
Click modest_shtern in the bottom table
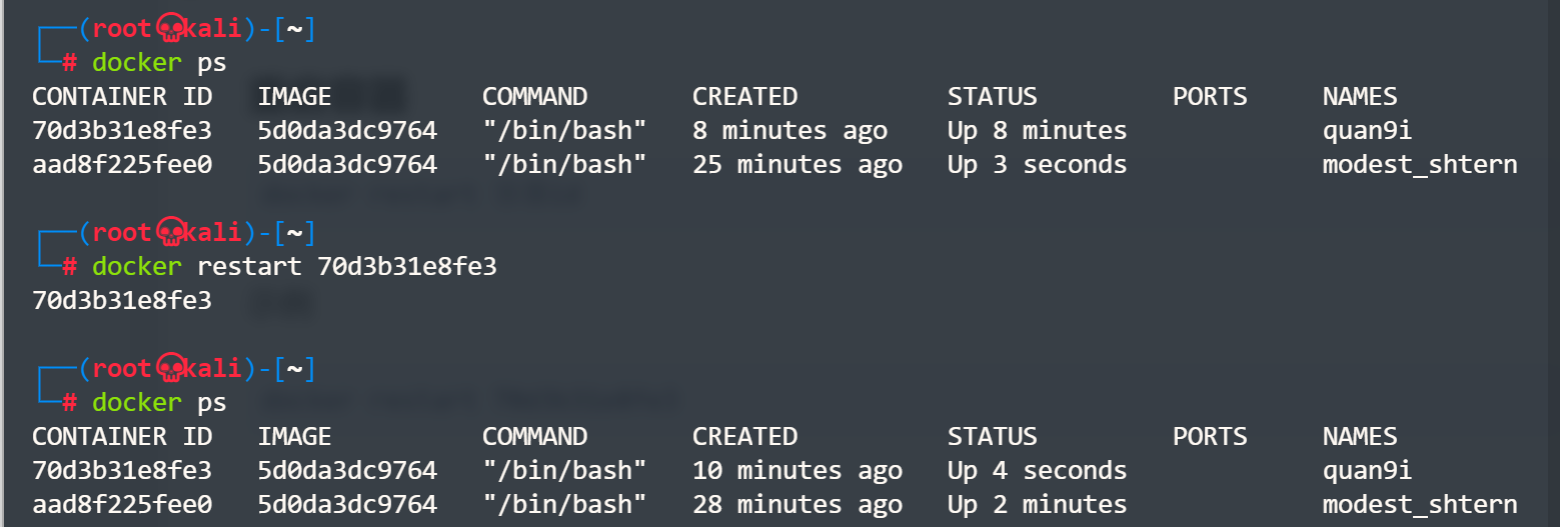pyautogui.click(x=1420, y=505)
